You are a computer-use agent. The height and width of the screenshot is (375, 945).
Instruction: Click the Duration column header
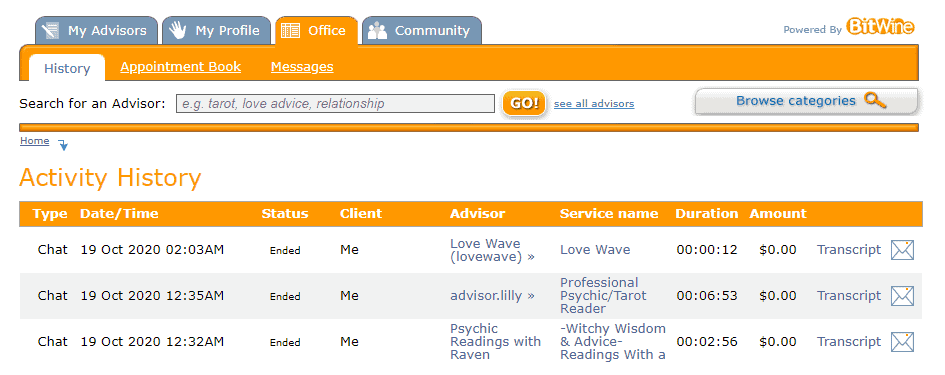point(706,214)
